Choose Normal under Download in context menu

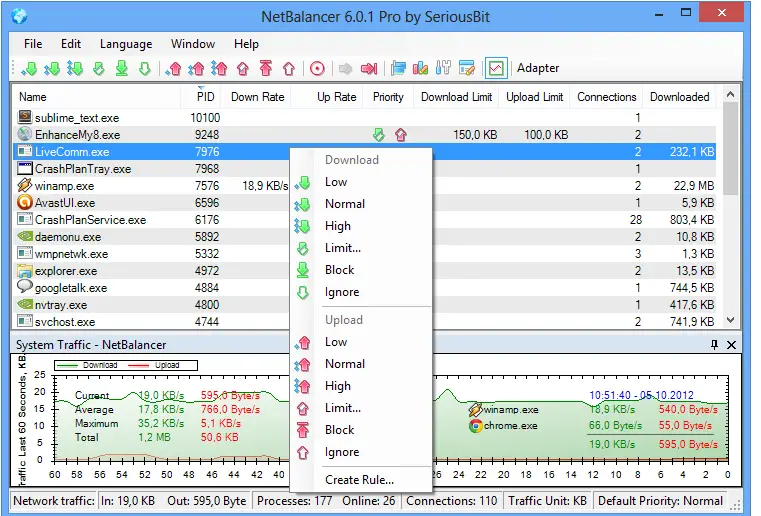(x=361, y=204)
